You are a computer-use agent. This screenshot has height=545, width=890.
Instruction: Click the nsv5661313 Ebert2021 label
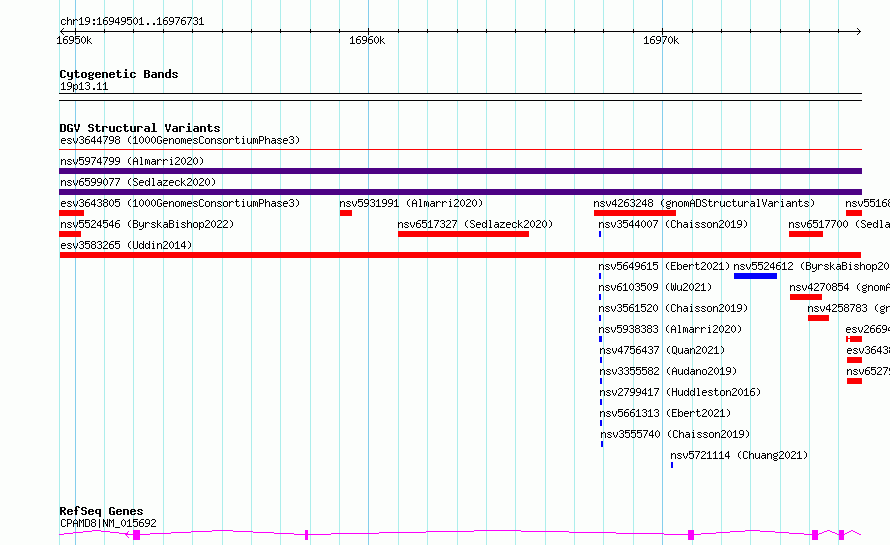tap(665, 413)
